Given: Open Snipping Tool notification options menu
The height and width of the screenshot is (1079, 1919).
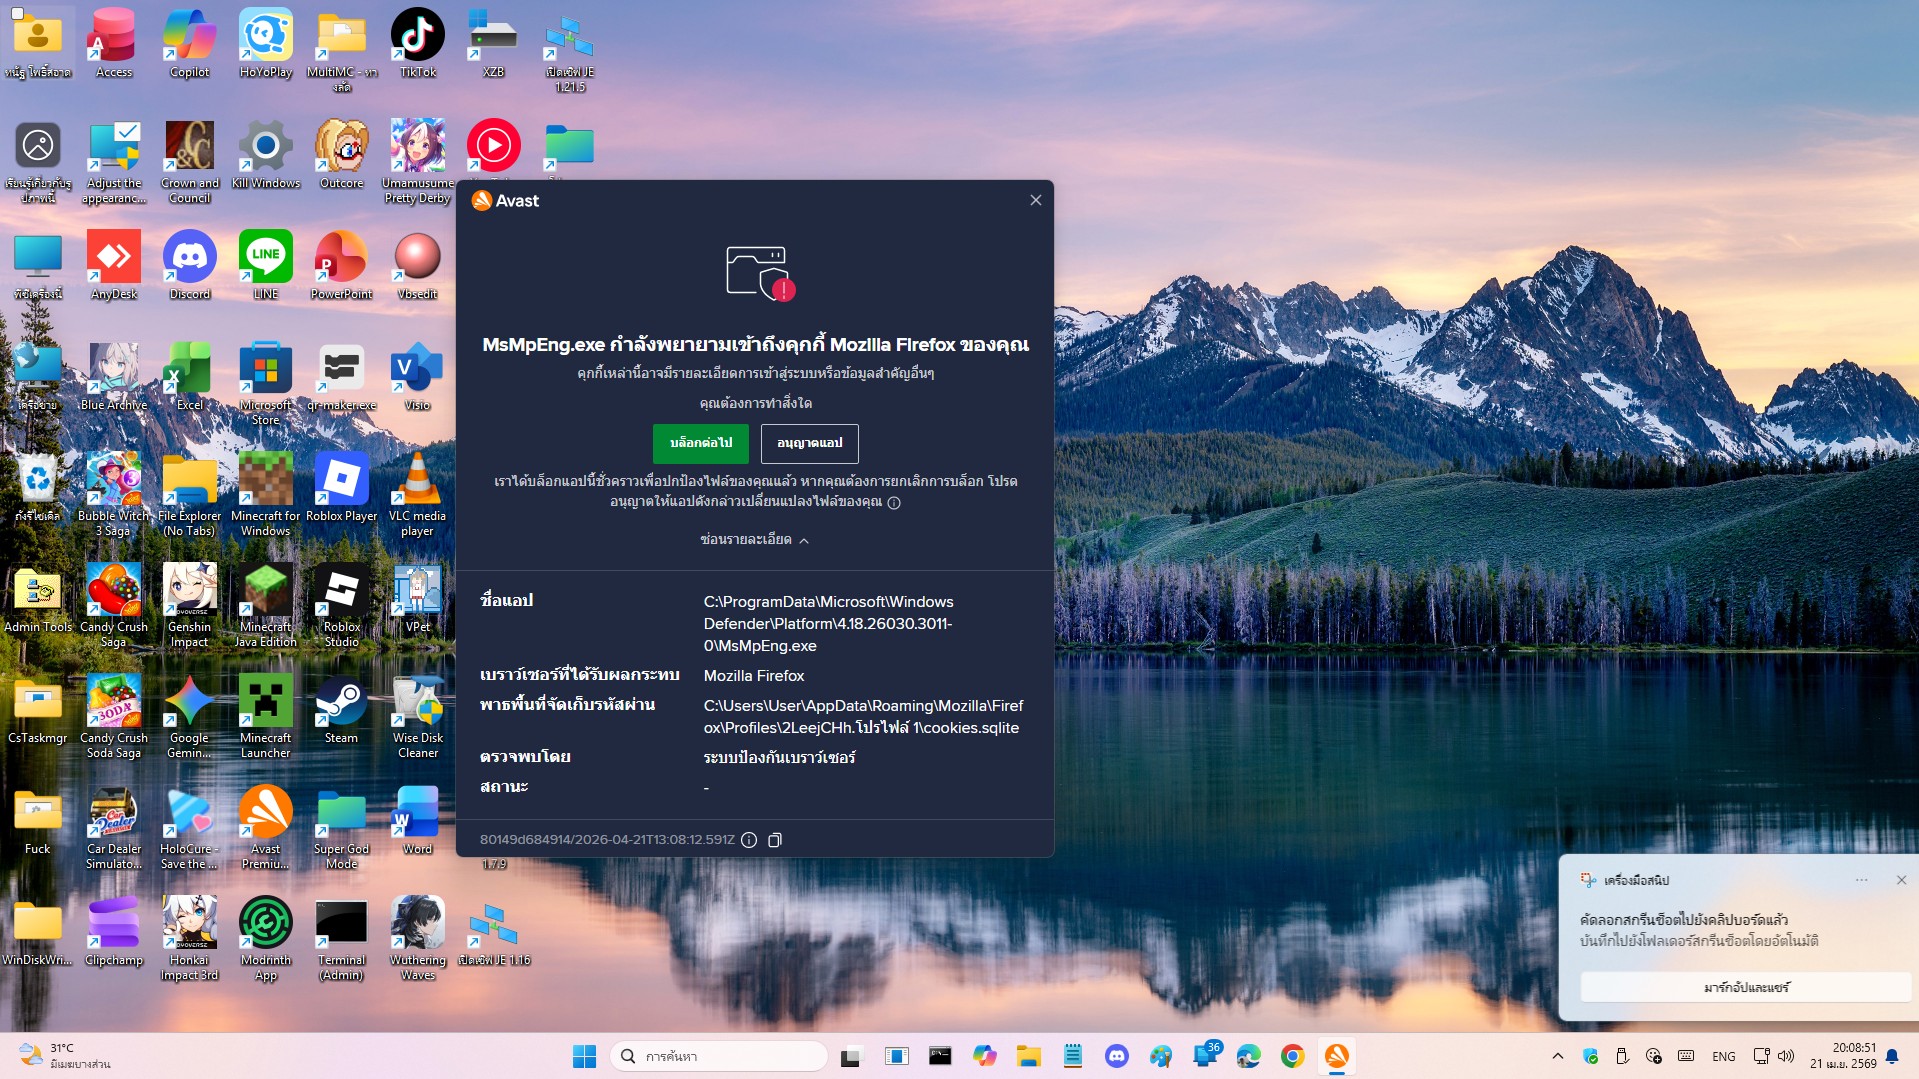Looking at the screenshot, I should coord(1861,880).
